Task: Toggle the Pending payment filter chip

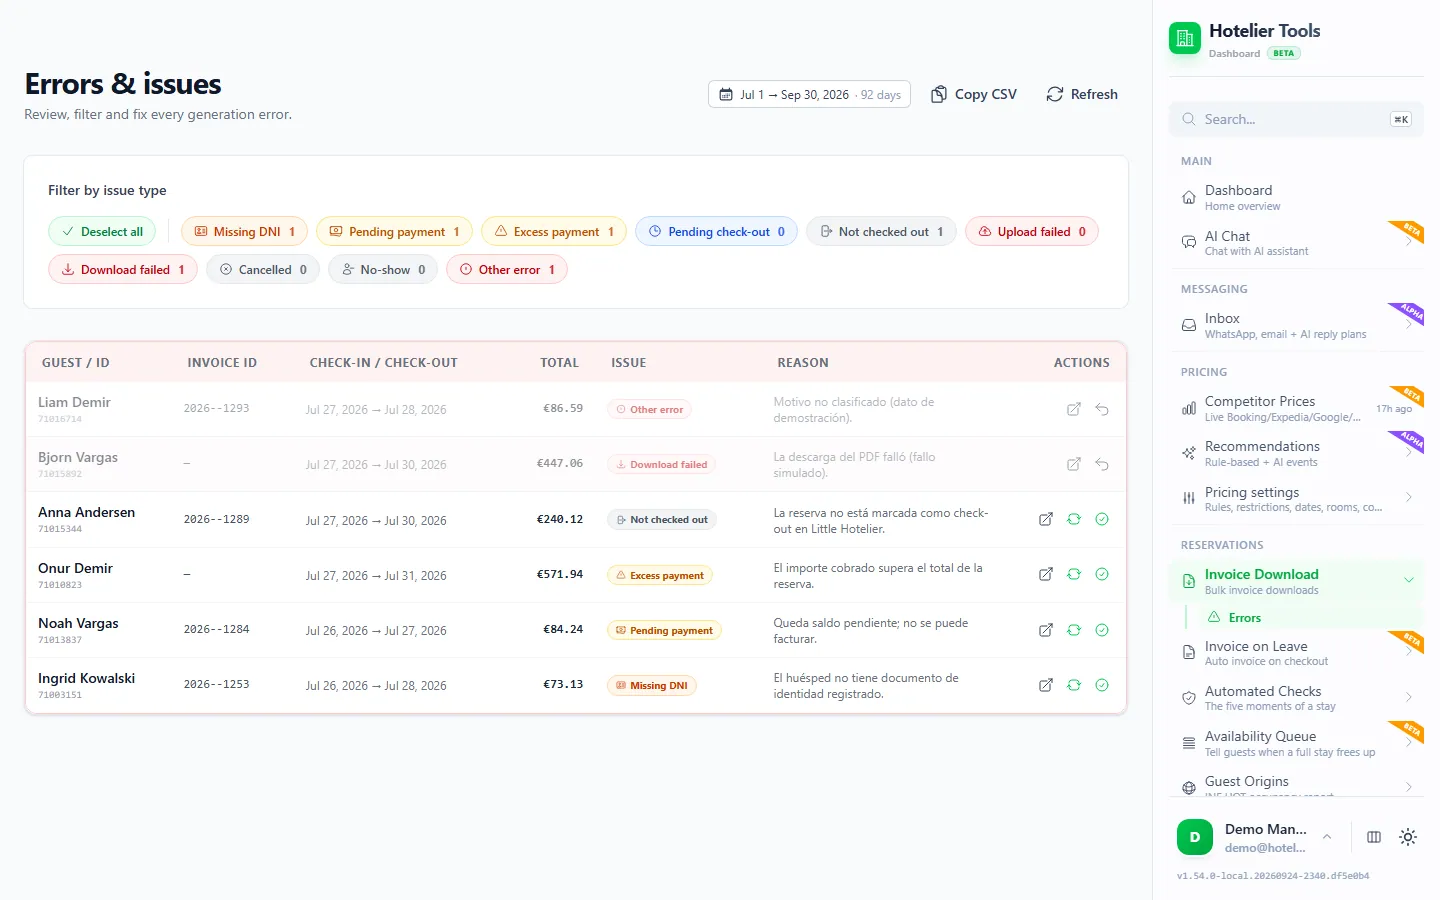Action: [394, 231]
